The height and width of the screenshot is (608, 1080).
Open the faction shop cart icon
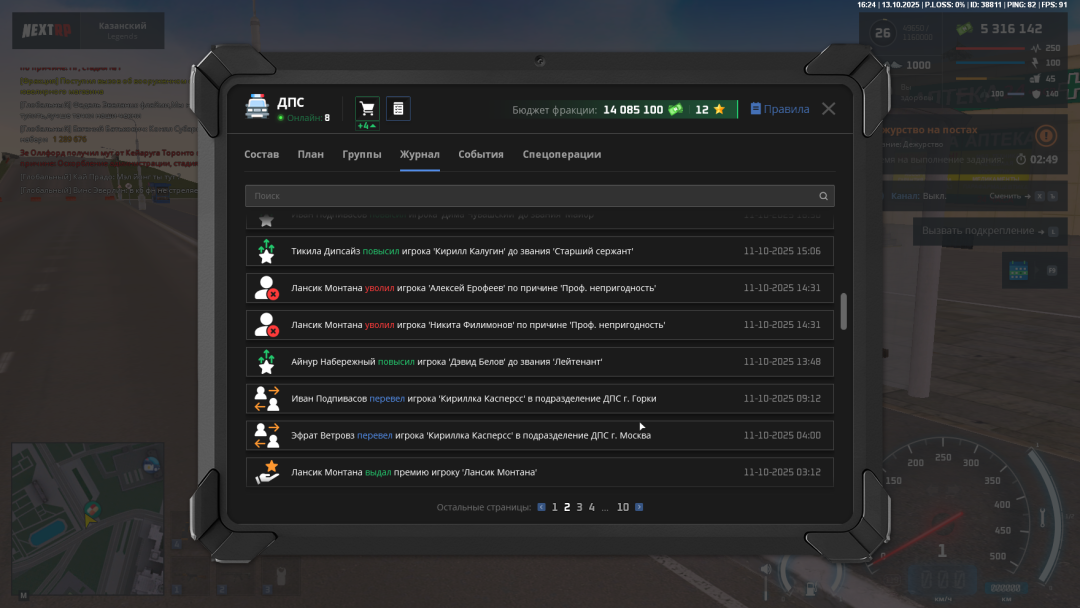(367, 108)
